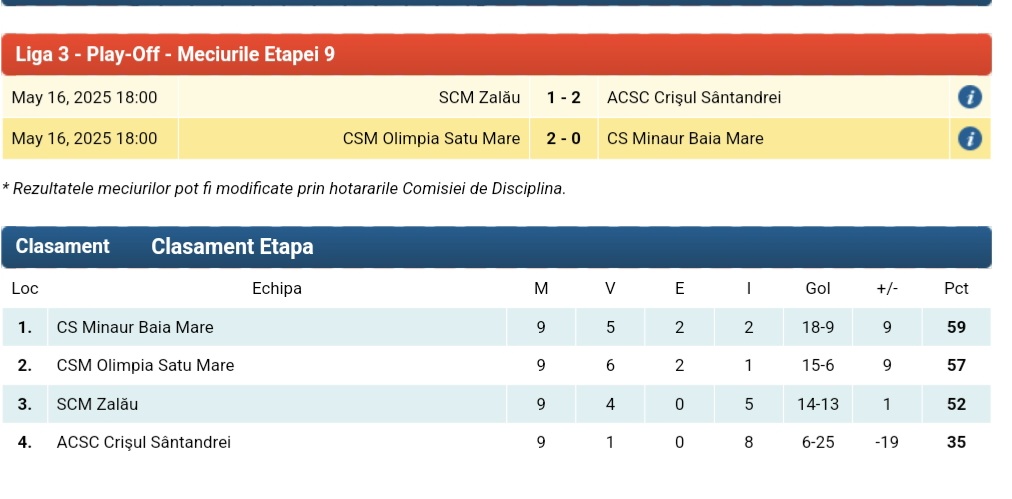Open SCM Zalău team in match row

pos(479,97)
